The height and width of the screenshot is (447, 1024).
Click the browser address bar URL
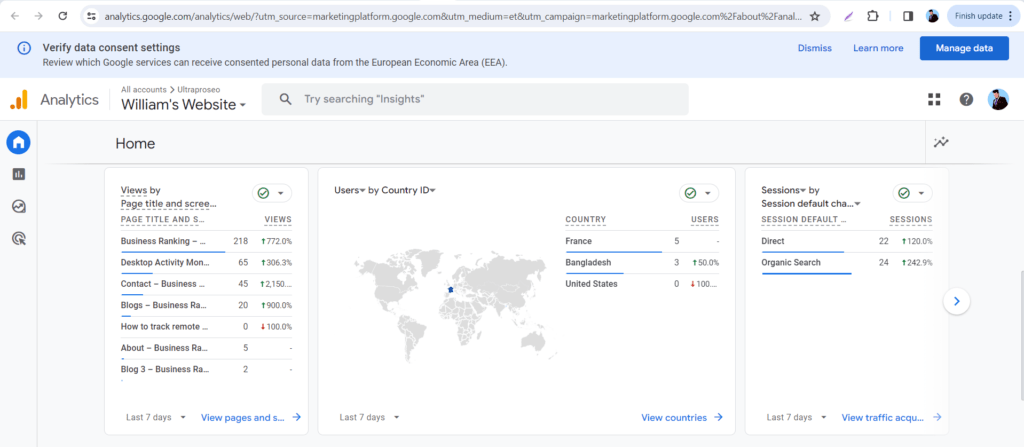pos(453,16)
